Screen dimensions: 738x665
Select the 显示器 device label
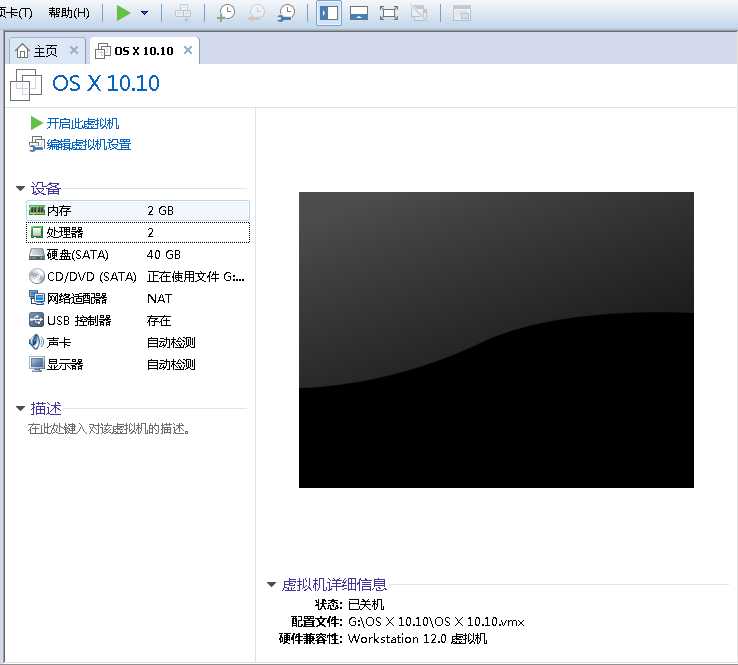click(x=65, y=364)
